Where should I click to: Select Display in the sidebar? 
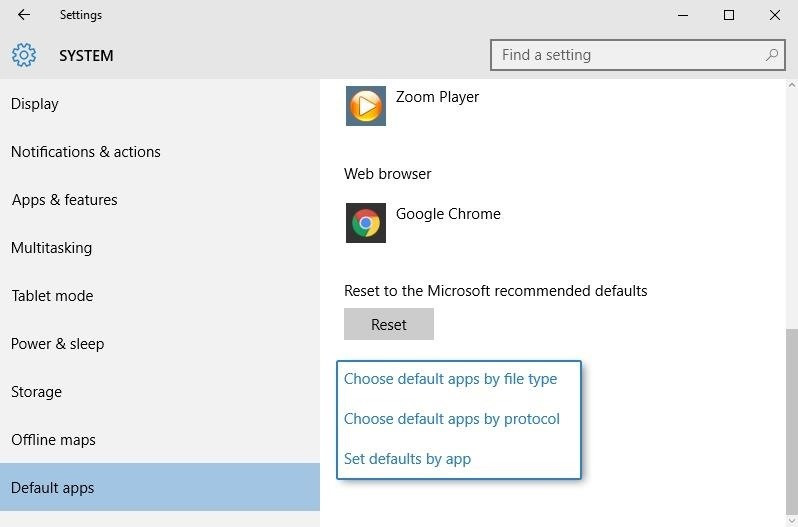(35, 104)
